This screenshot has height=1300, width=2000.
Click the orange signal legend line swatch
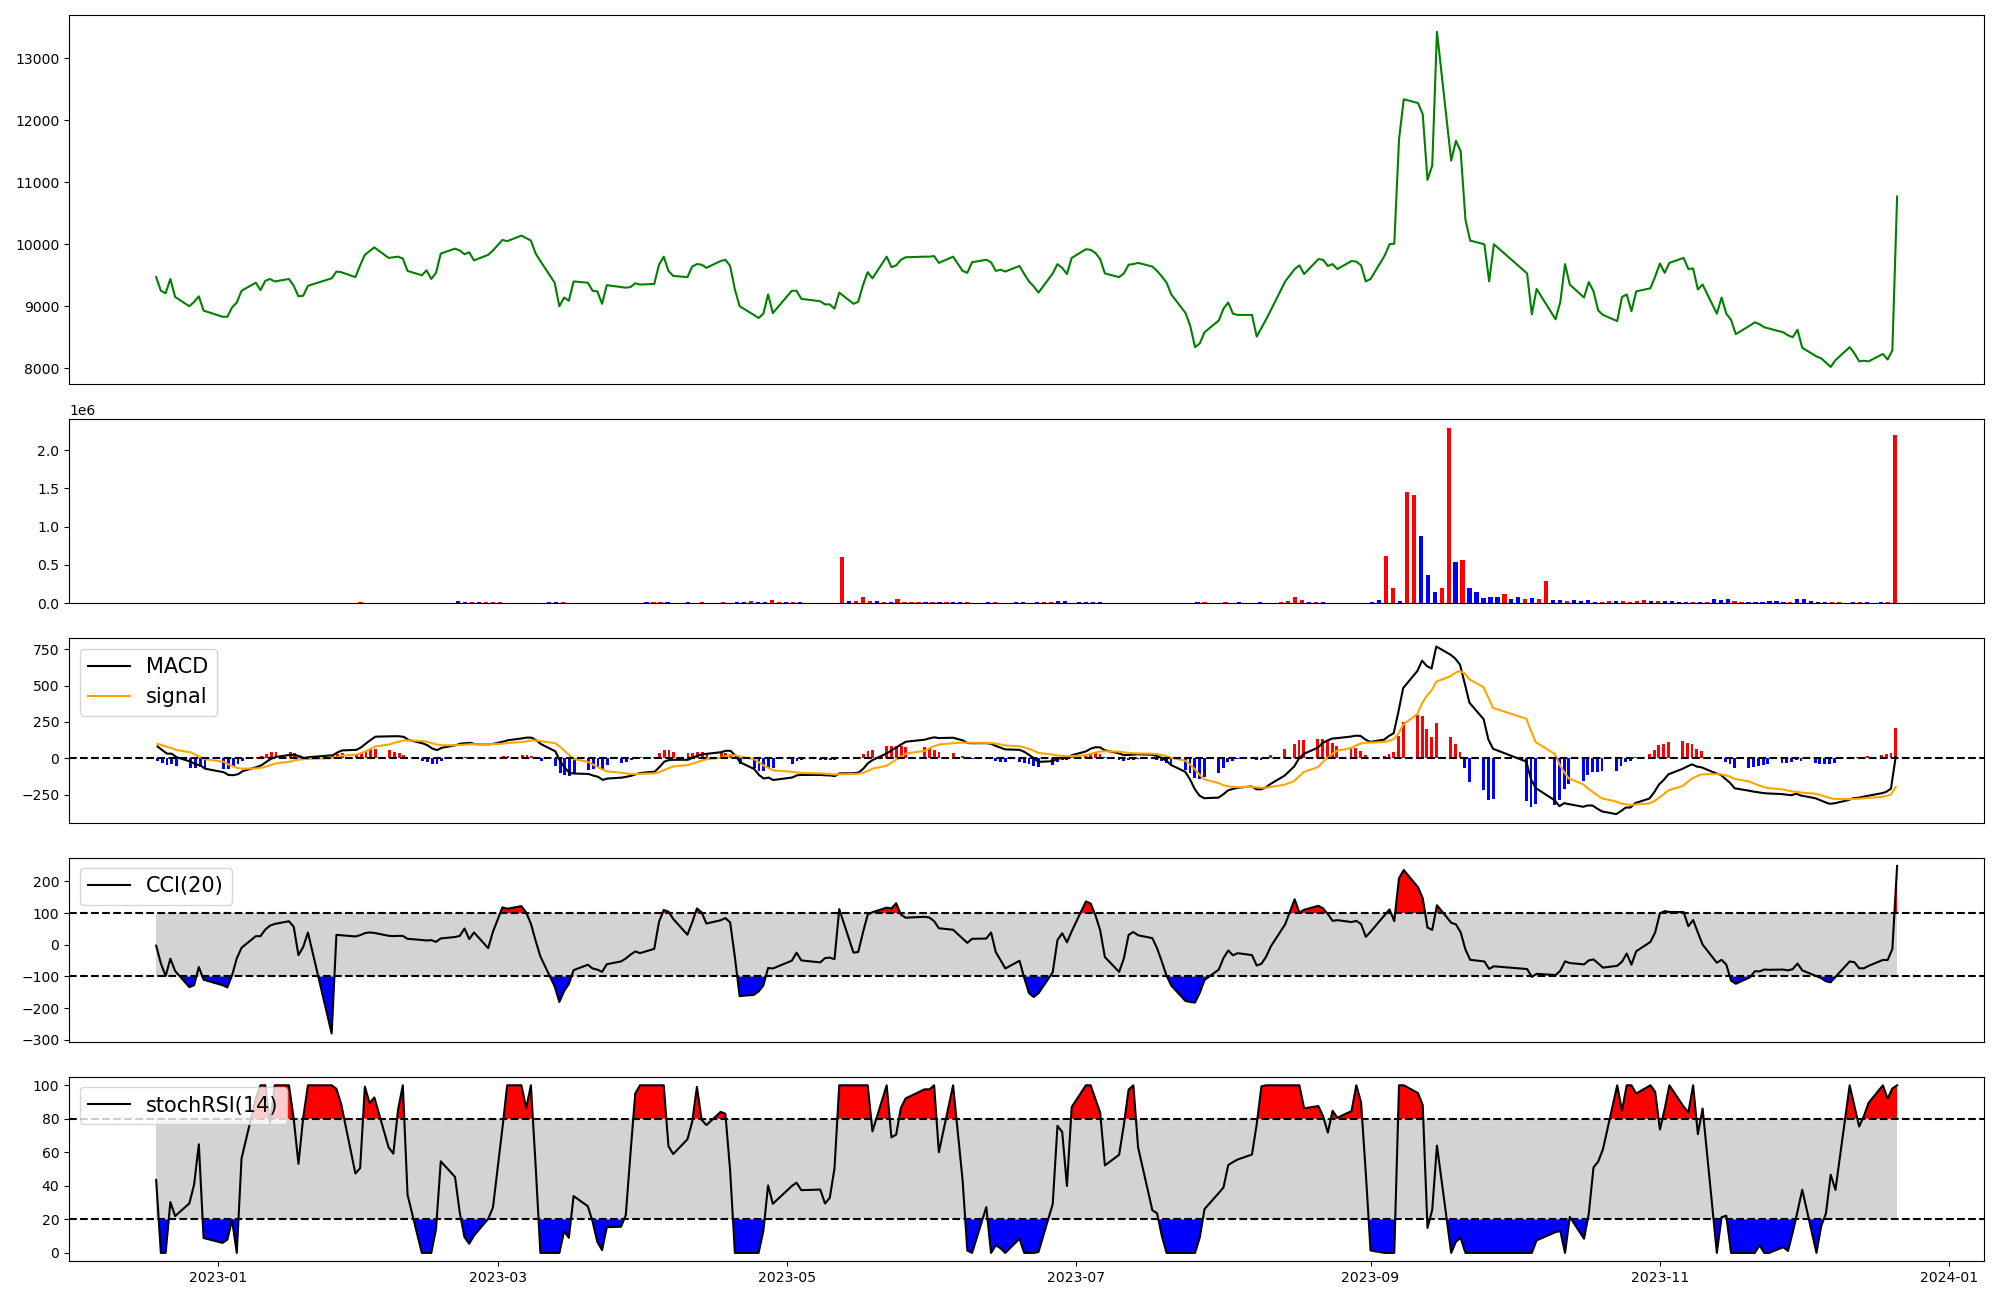pyautogui.click(x=109, y=696)
